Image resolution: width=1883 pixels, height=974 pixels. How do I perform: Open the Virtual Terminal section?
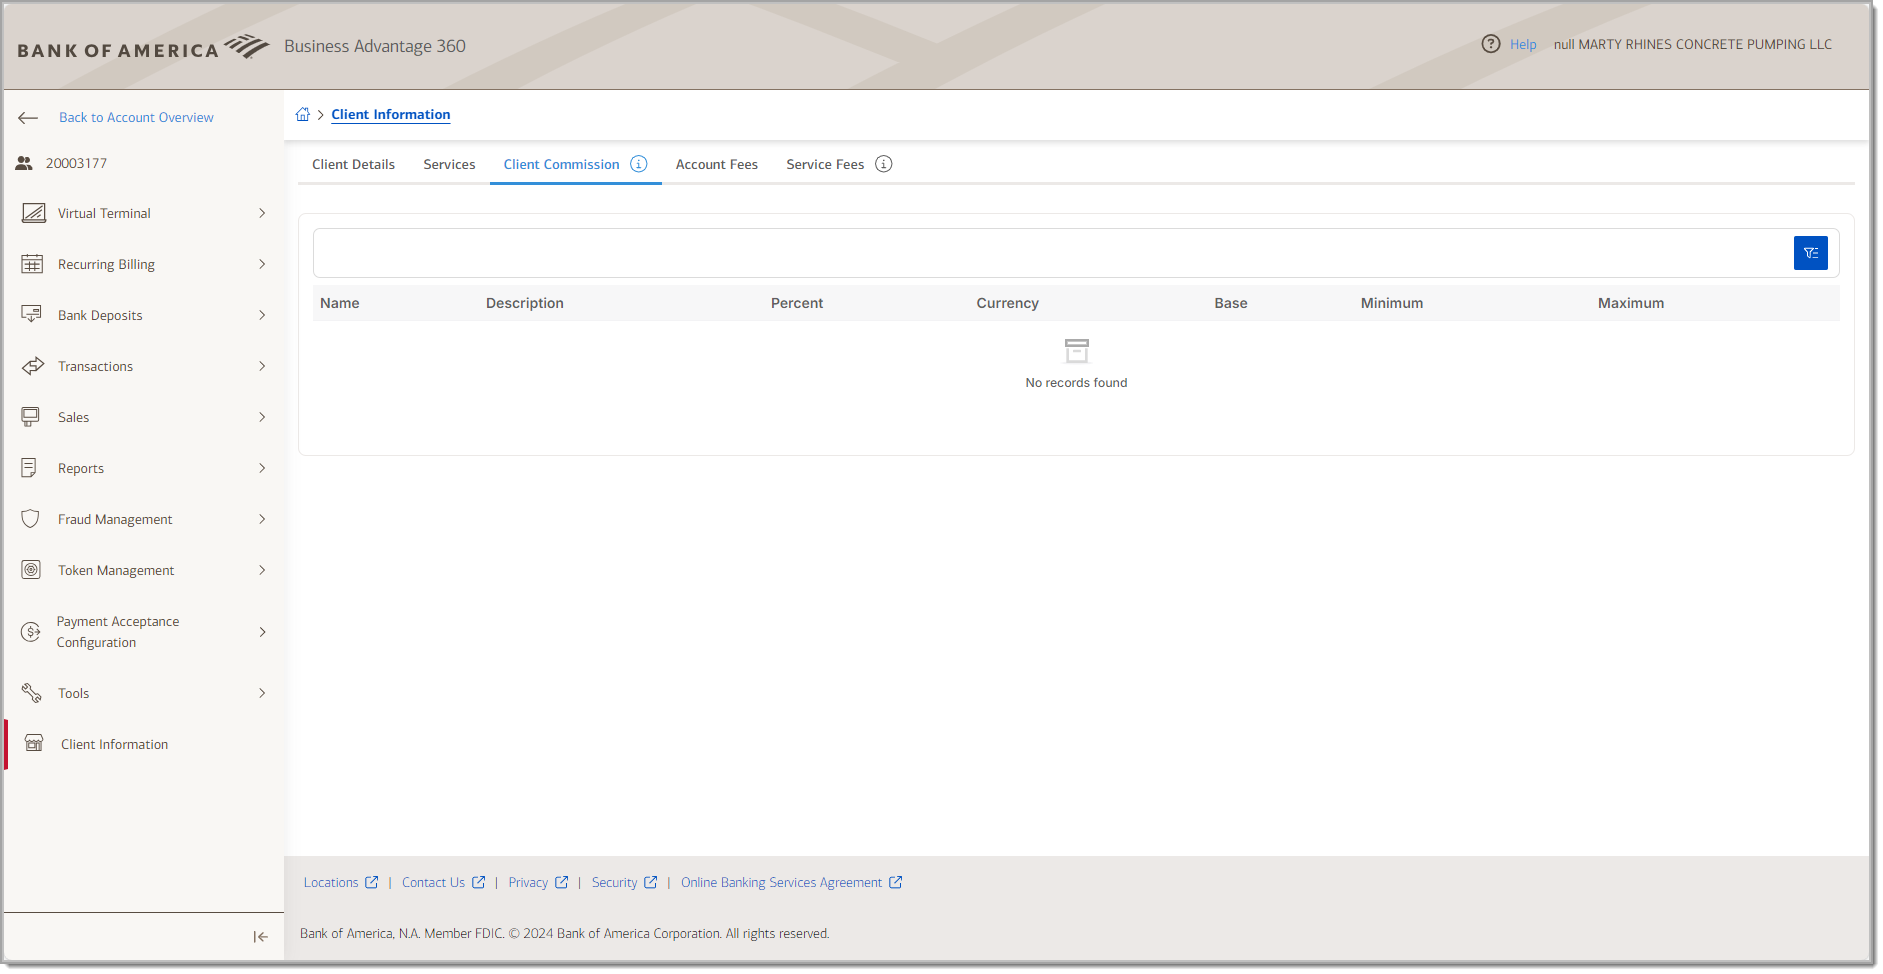pyautogui.click(x=34, y=213)
